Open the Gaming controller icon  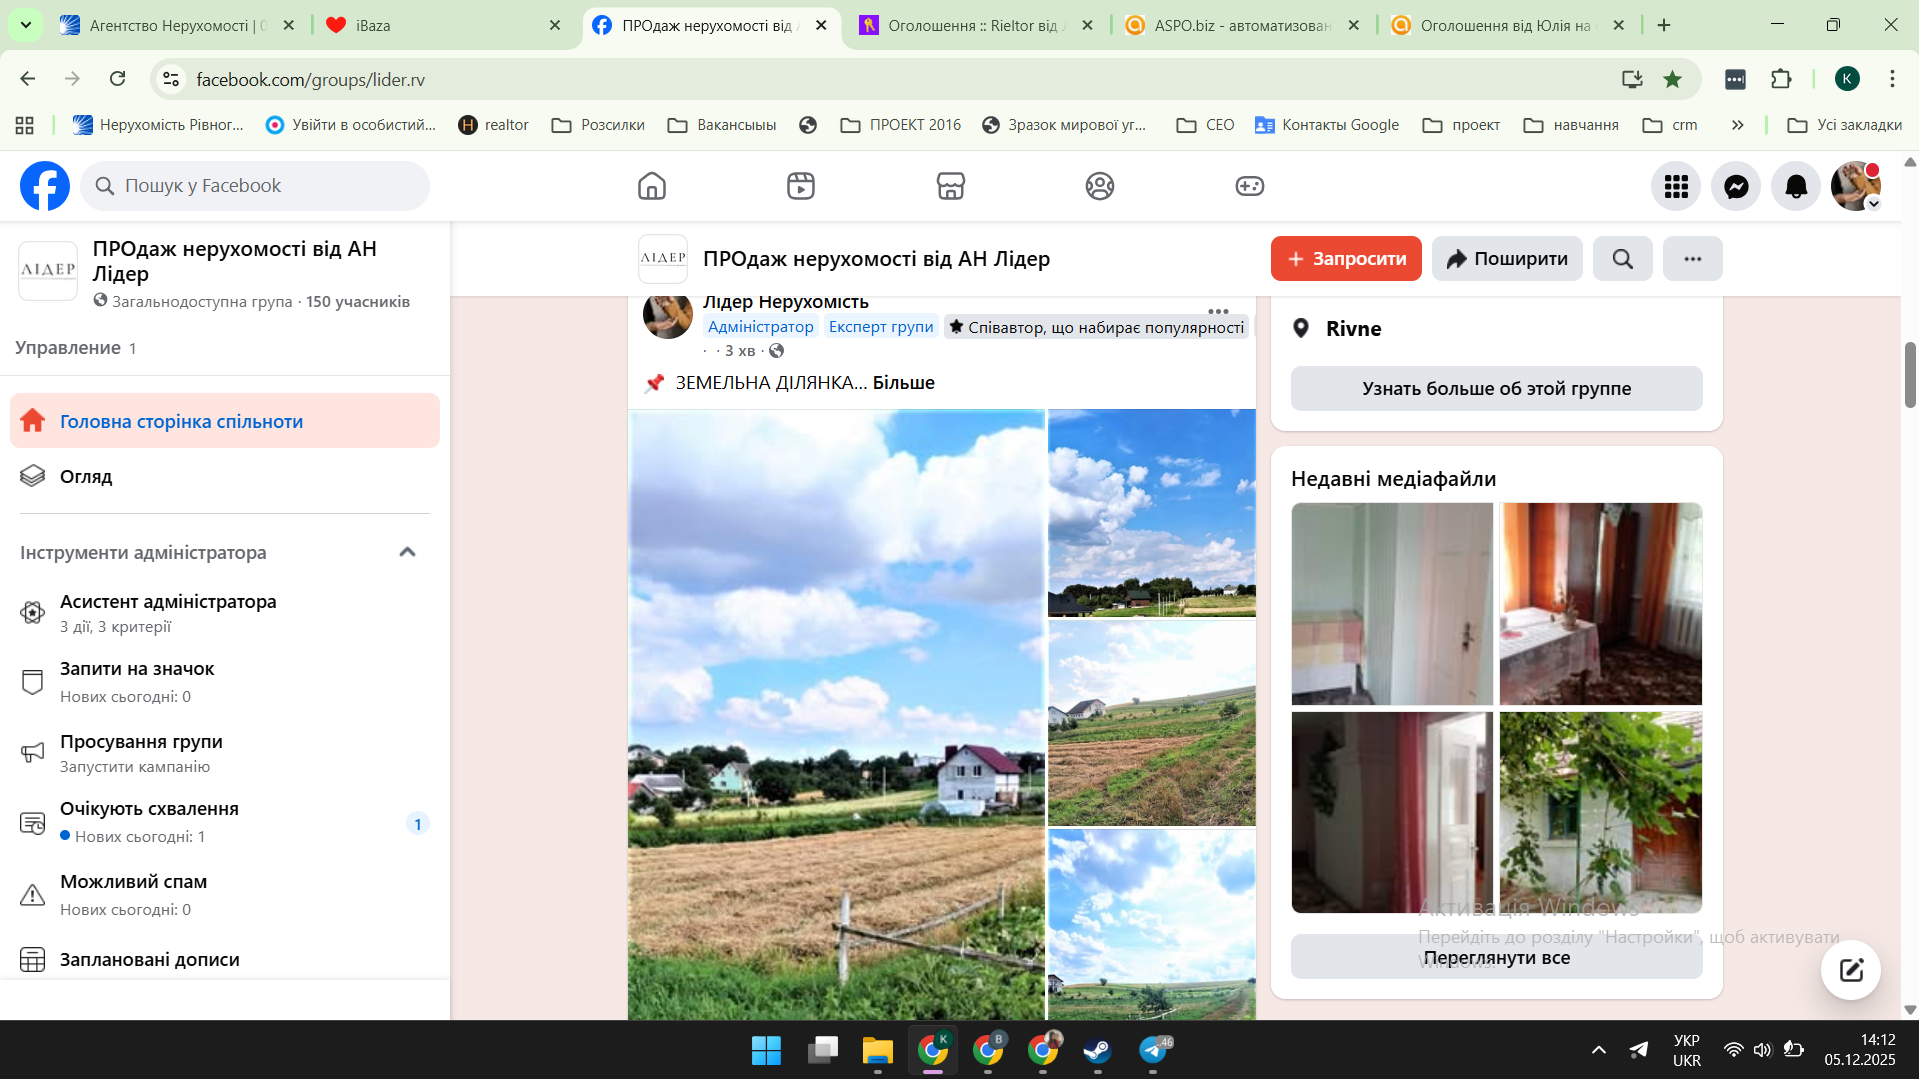coord(1249,186)
